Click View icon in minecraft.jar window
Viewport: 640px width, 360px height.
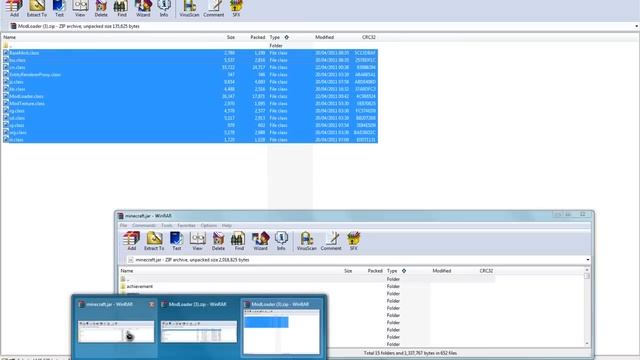(197, 241)
